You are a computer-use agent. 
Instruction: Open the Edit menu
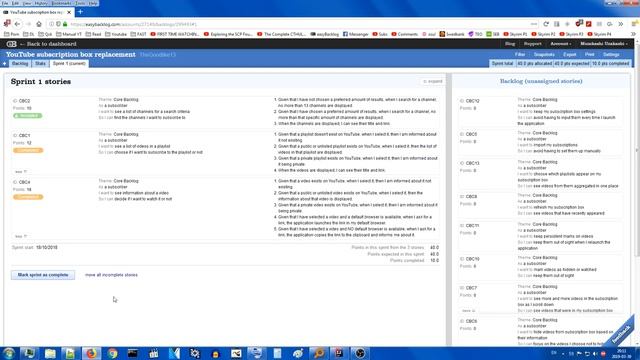(15, 3)
